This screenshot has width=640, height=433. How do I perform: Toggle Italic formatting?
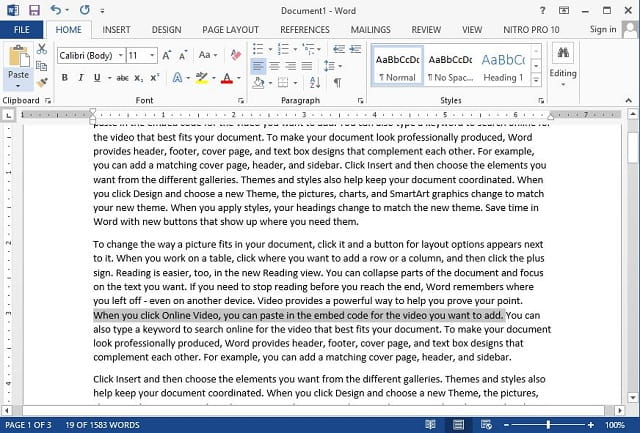[x=82, y=78]
